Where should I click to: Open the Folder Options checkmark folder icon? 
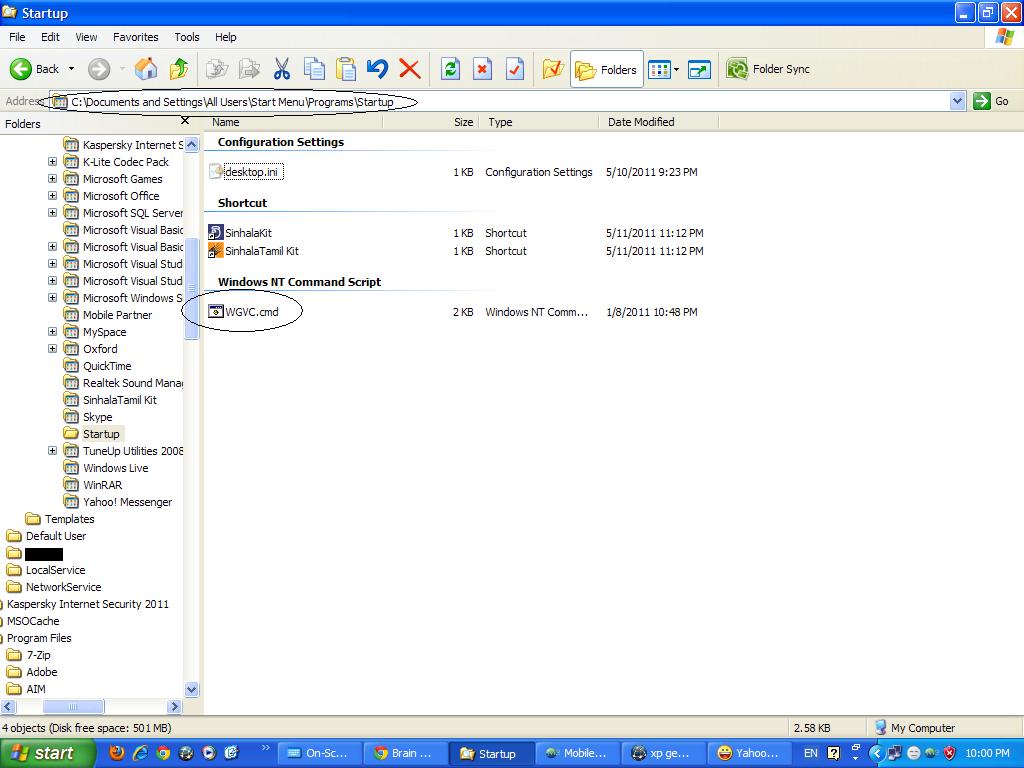552,69
